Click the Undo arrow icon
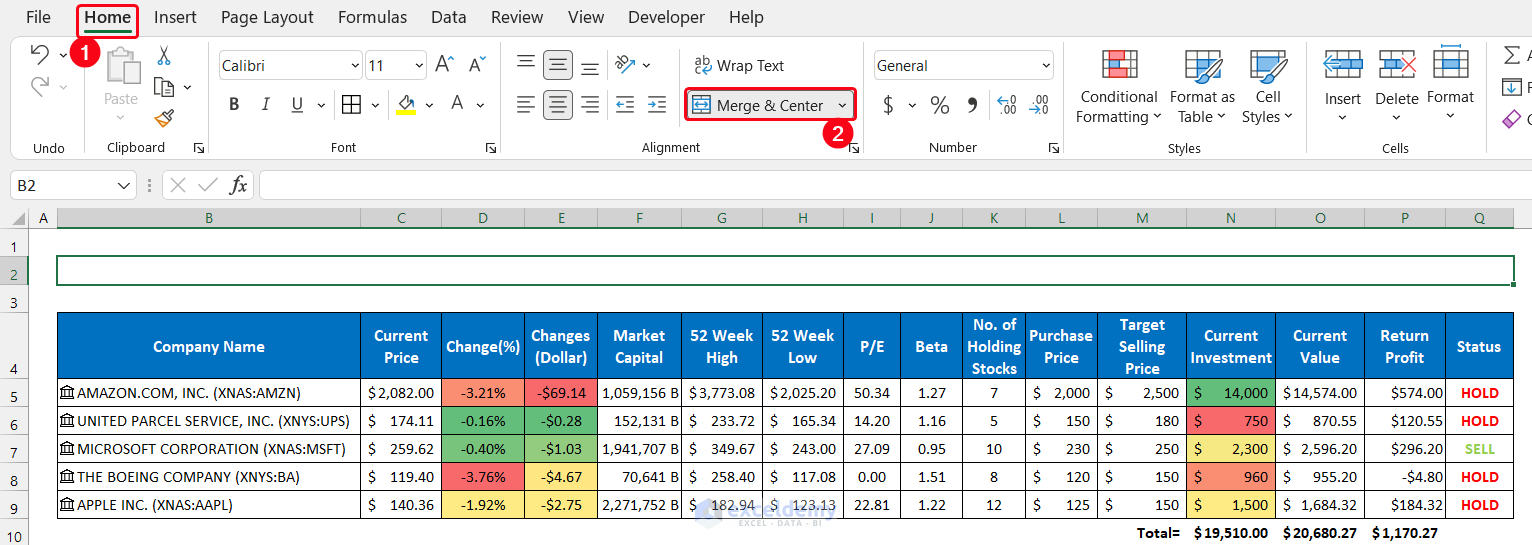This screenshot has height=545, width=1532. [39, 54]
